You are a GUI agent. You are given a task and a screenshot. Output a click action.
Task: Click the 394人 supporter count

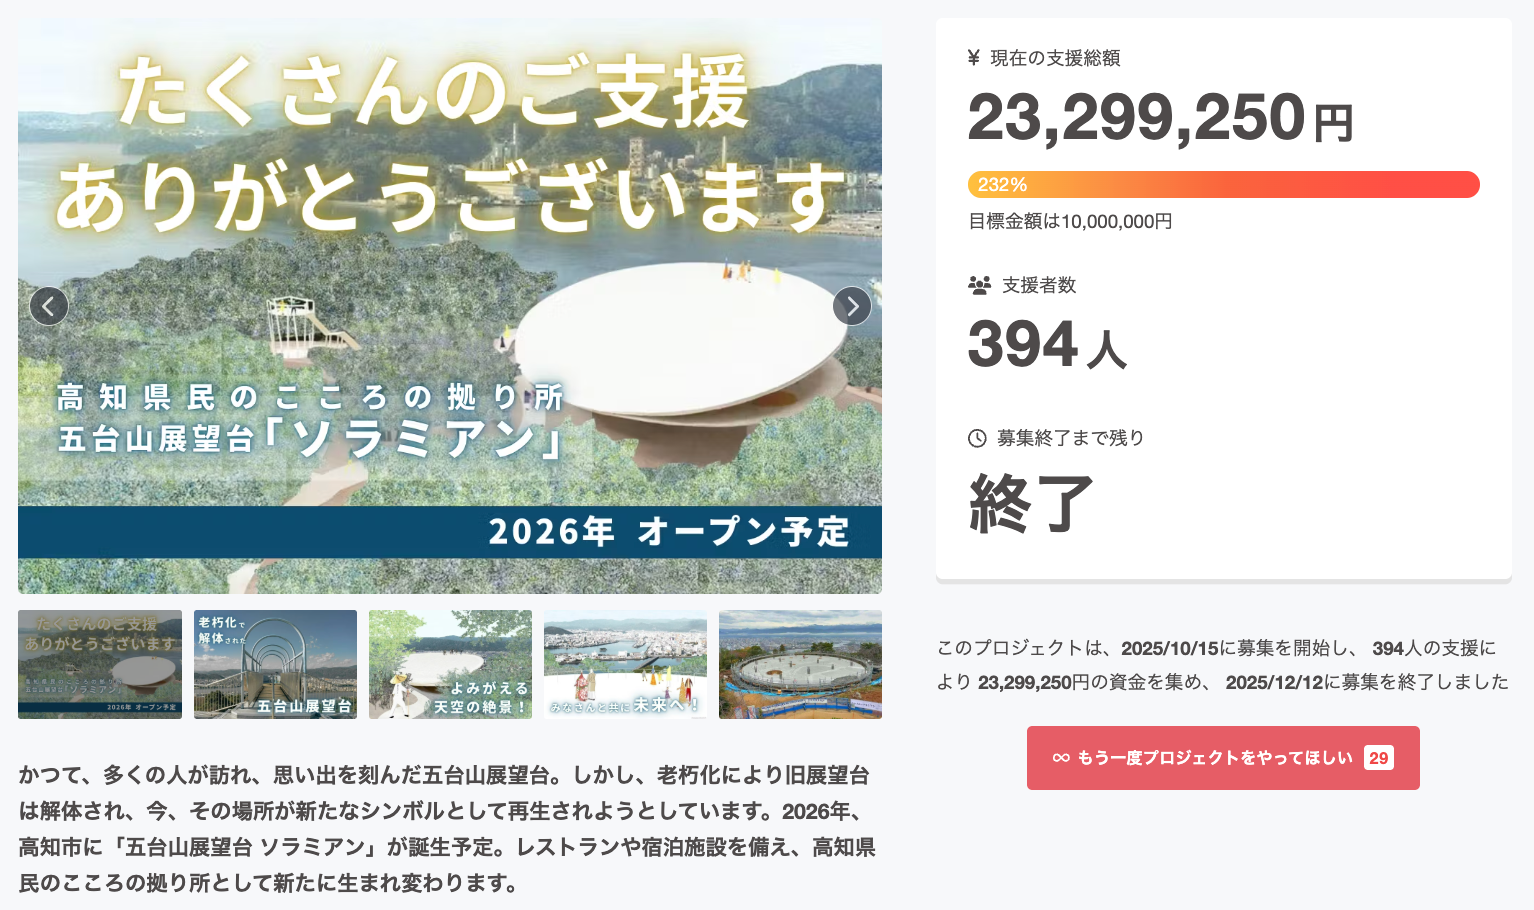[1047, 345]
